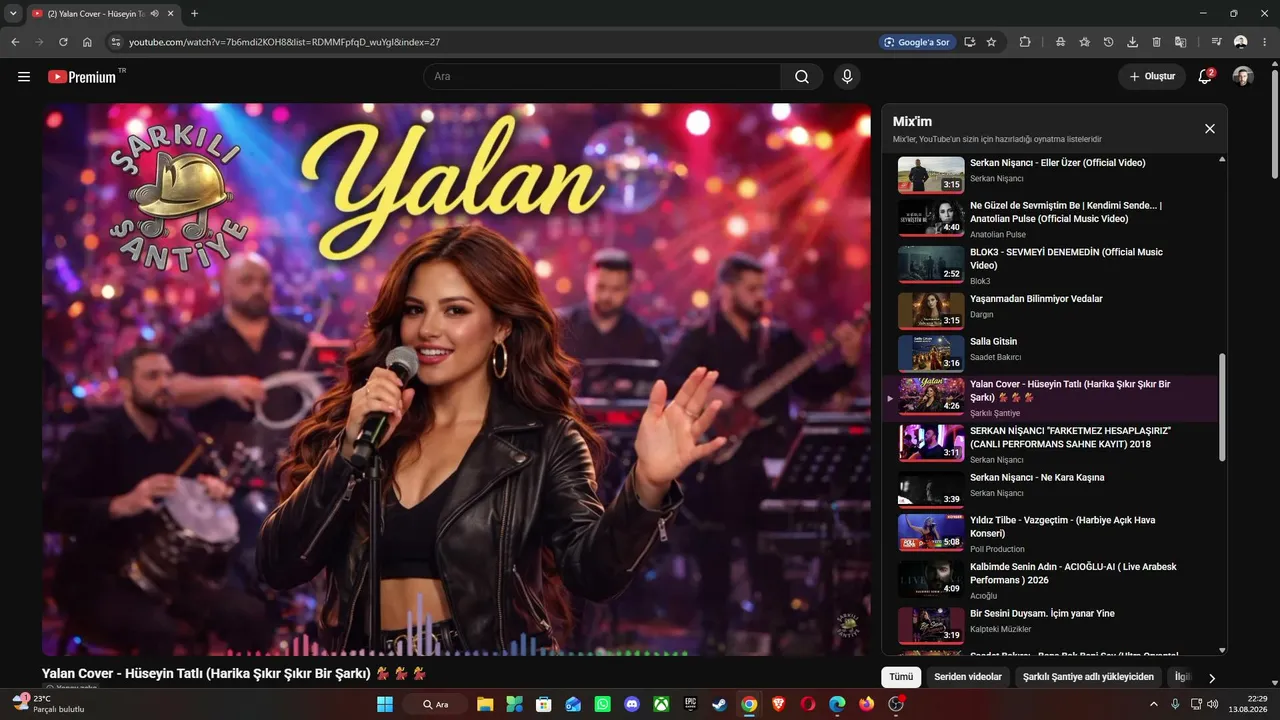This screenshot has width=1280, height=720.
Task: Play Yaşanmadan Bilinmiyor Vedalar from playlist
Action: coord(1050,310)
